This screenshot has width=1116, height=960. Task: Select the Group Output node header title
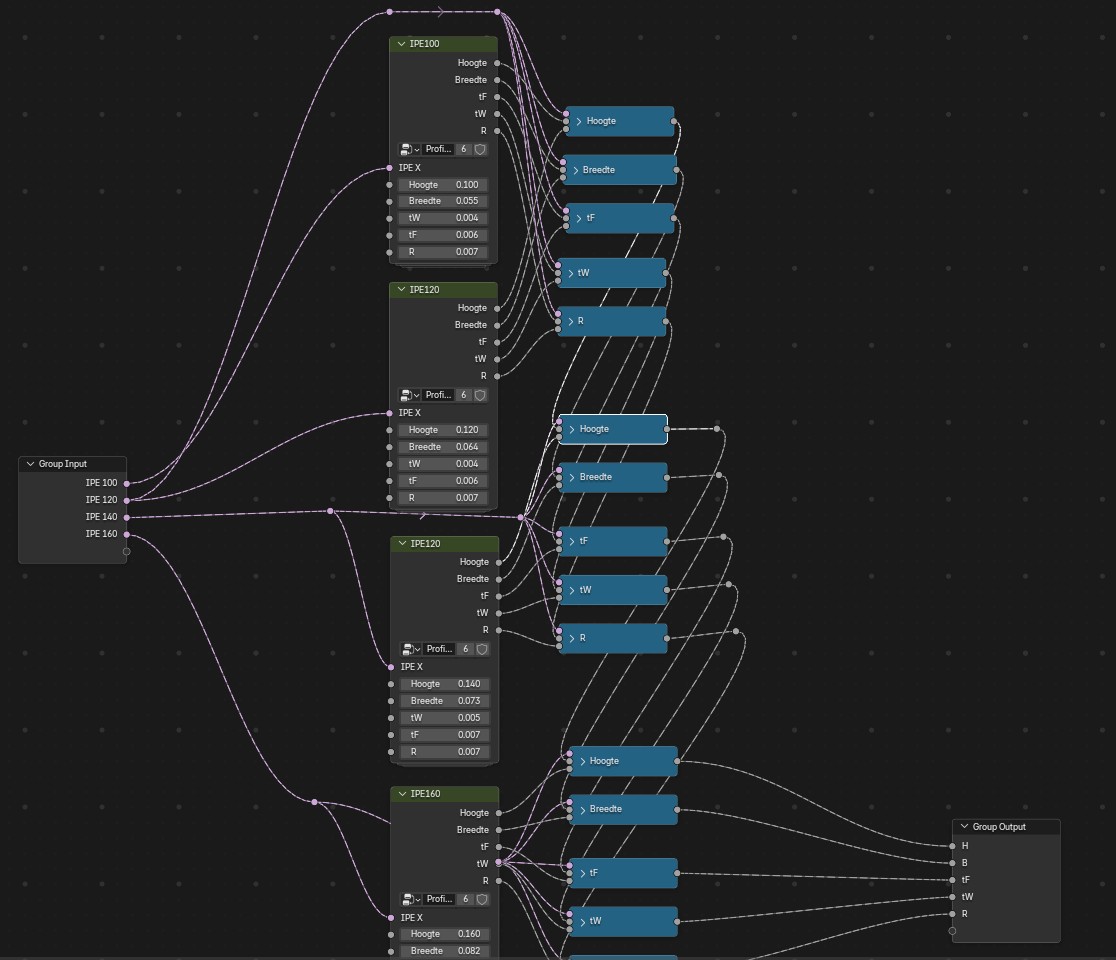[999, 827]
